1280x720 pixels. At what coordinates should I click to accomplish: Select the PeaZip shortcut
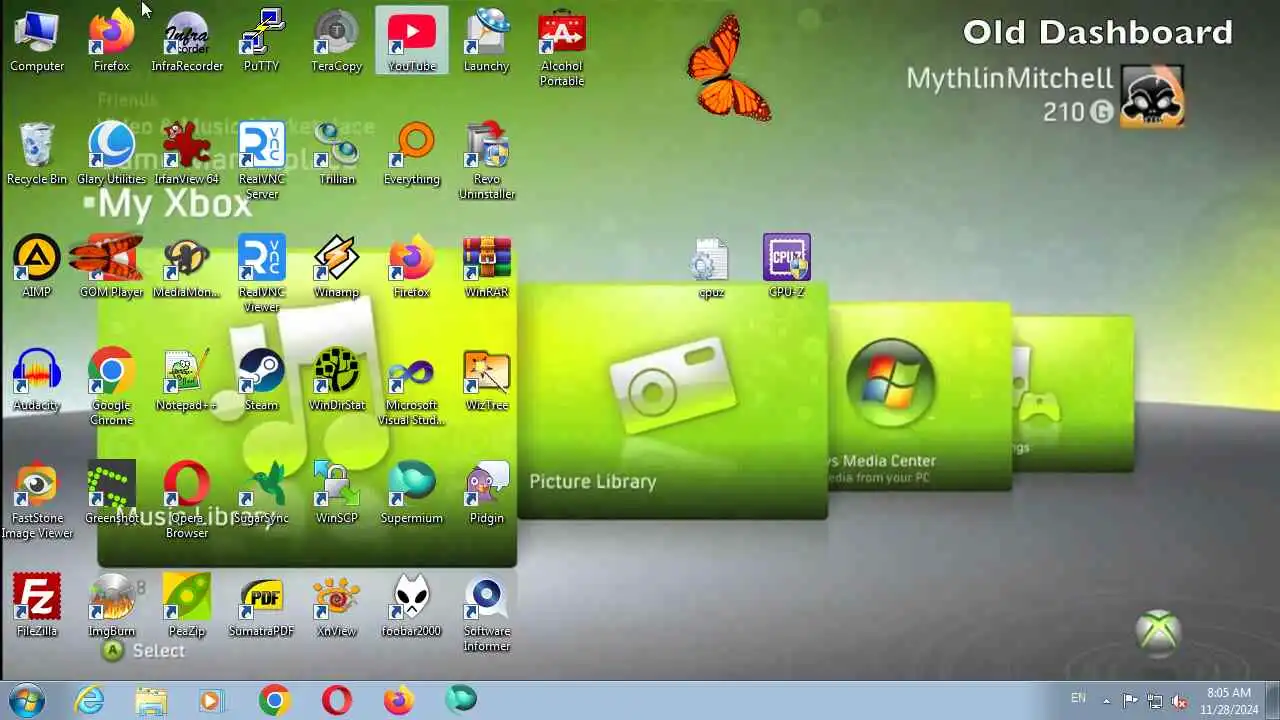click(187, 605)
